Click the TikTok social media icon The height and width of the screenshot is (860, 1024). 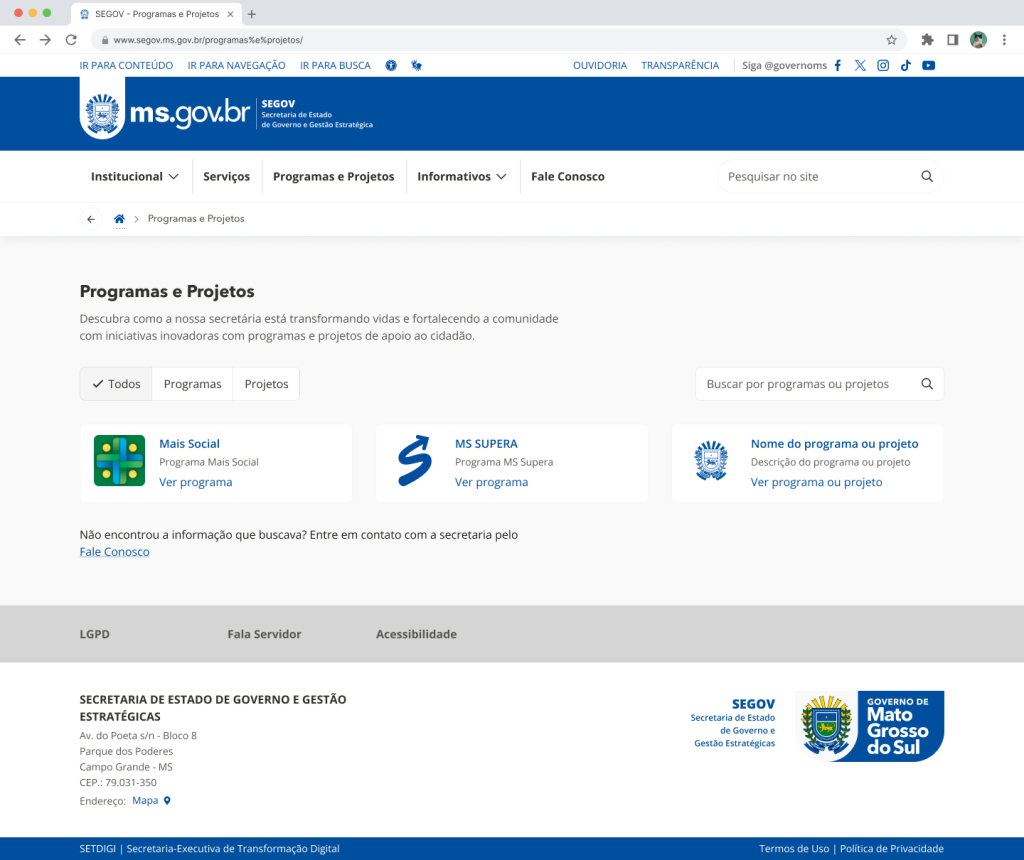click(x=906, y=65)
